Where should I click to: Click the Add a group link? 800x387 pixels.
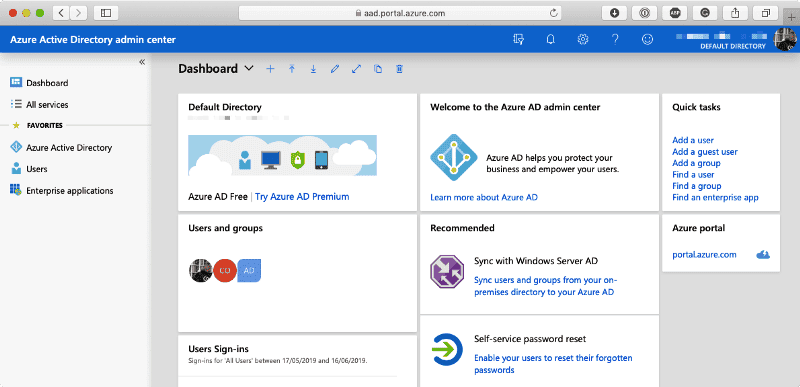(696, 163)
